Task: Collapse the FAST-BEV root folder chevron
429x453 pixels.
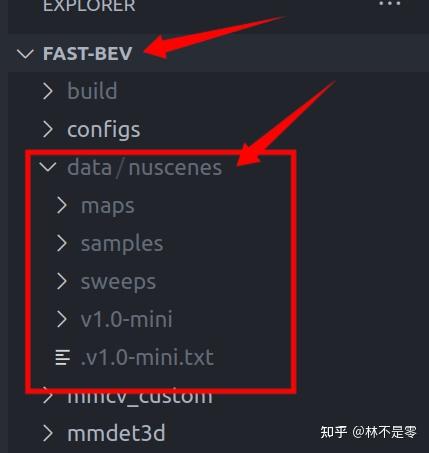Action: [x=25, y=54]
